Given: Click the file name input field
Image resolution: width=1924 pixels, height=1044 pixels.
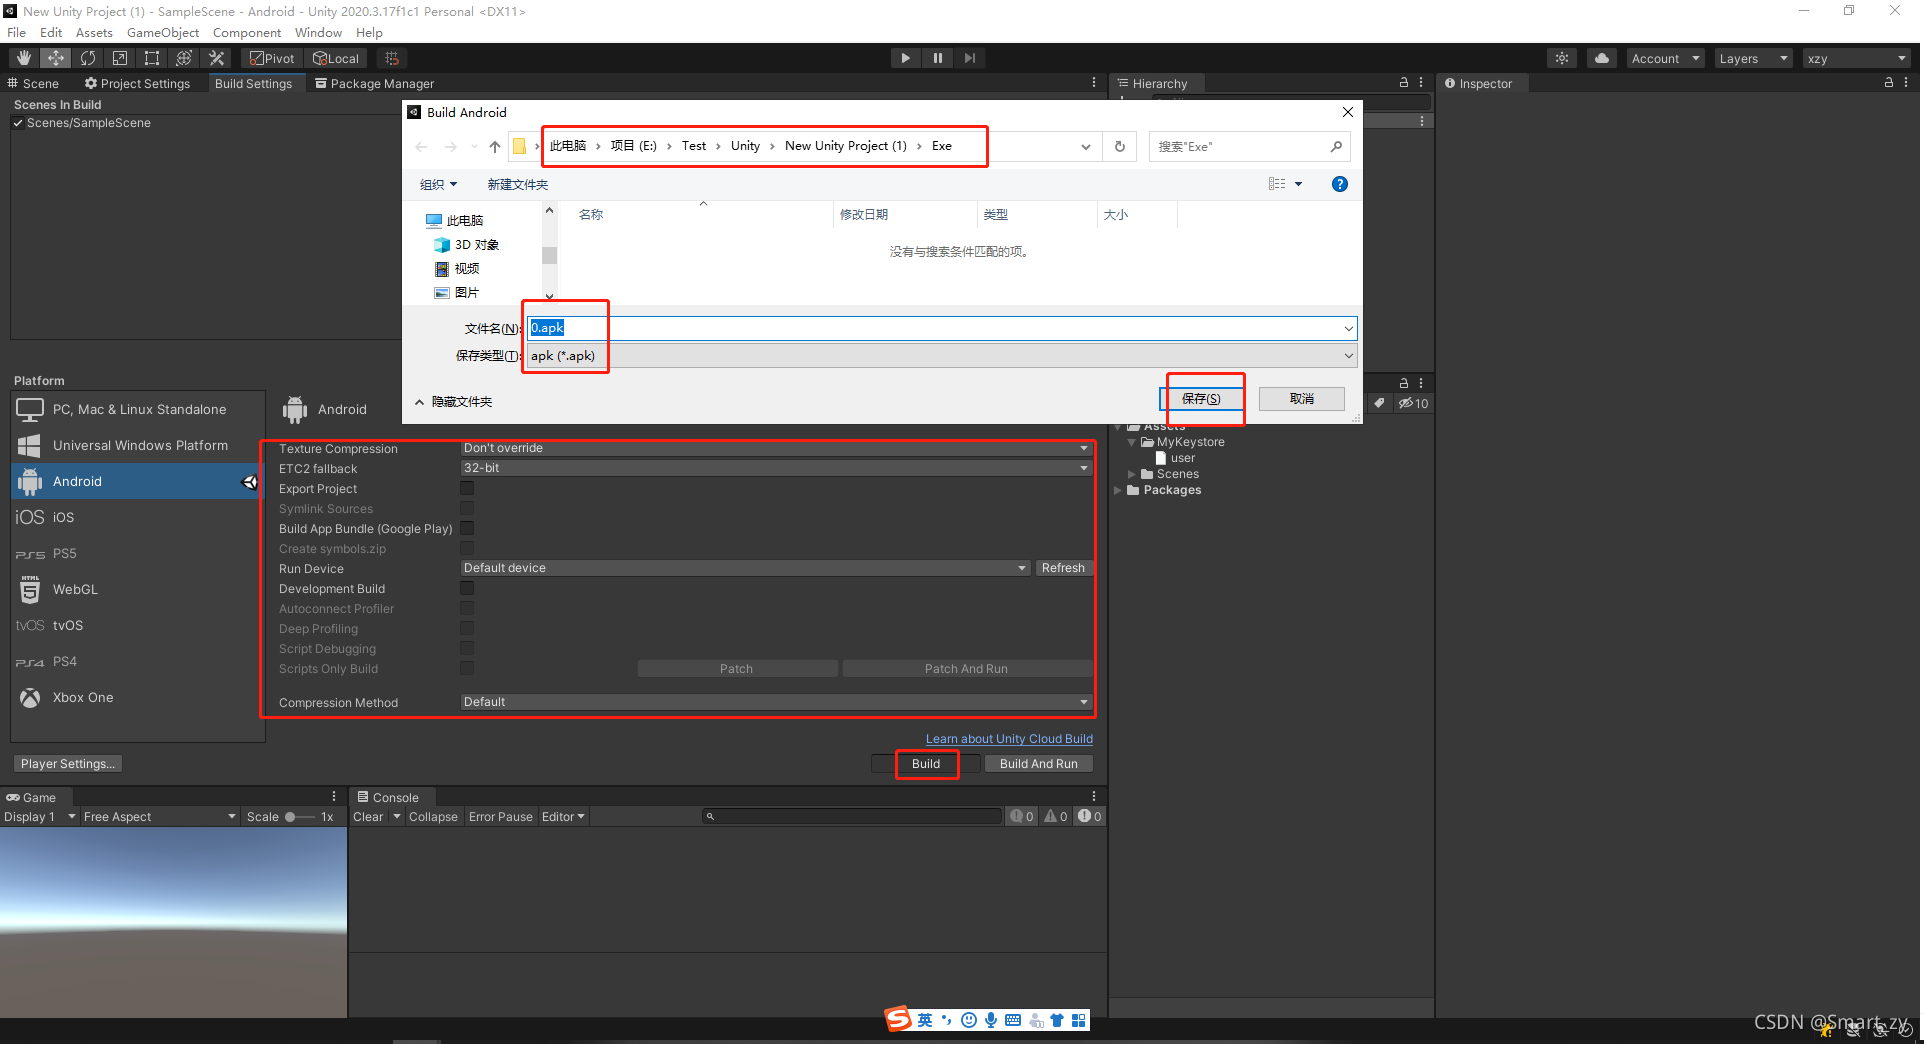Looking at the screenshot, I should click(x=941, y=328).
